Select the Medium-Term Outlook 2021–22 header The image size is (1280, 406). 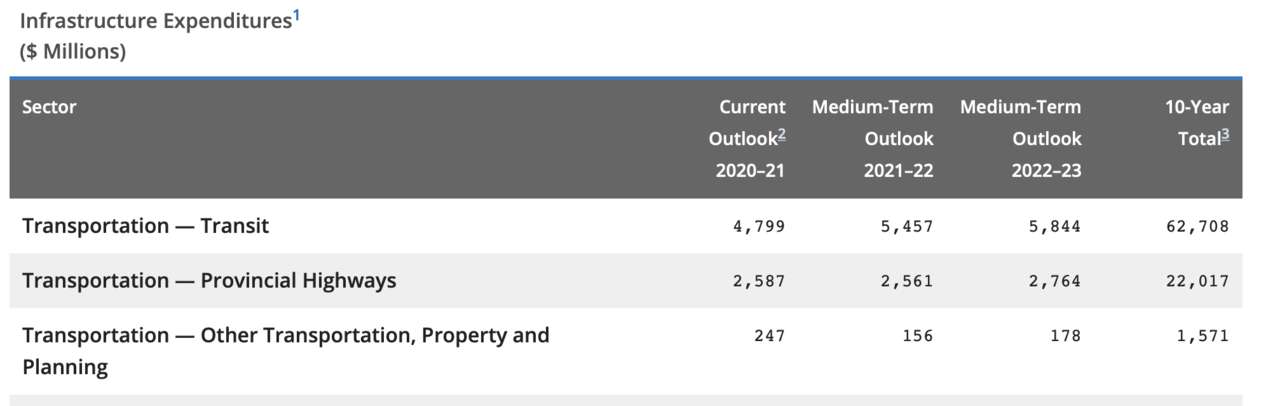click(x=872, y=139)
